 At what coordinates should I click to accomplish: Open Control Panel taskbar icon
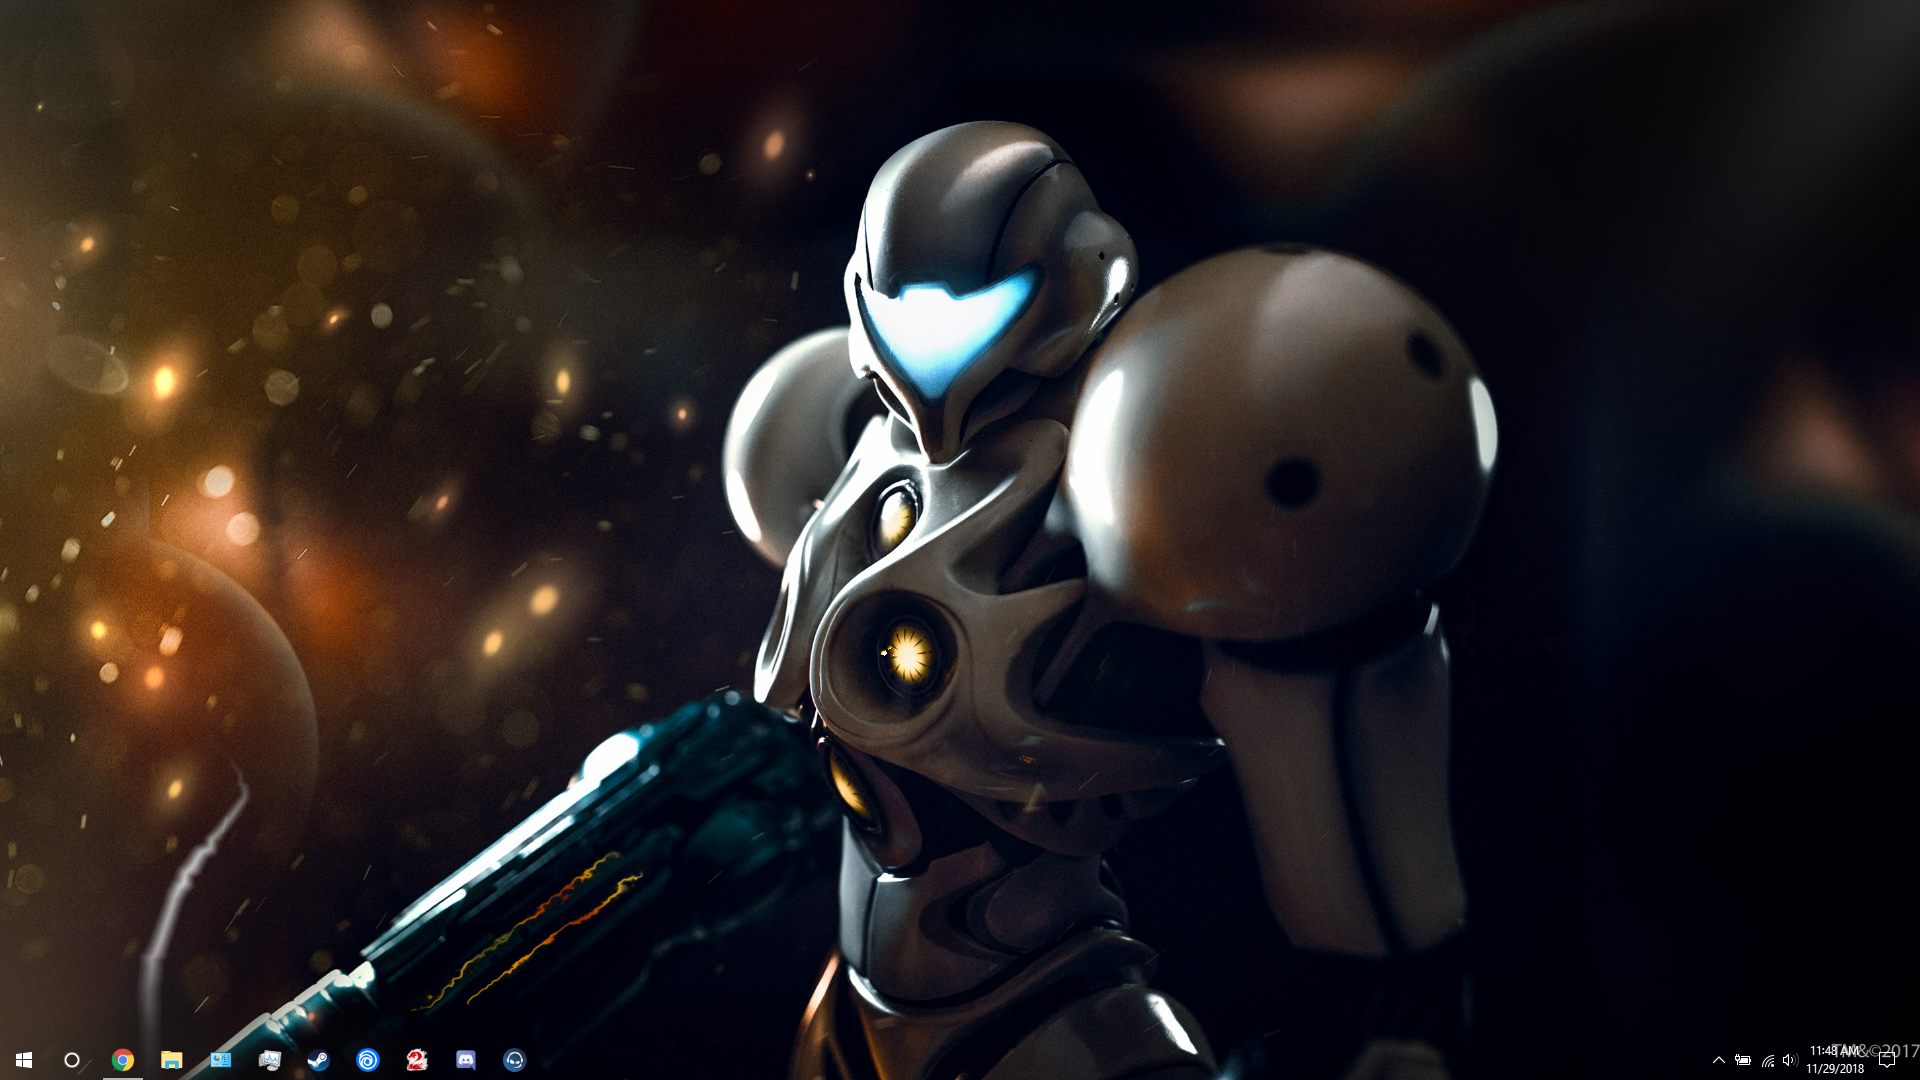(221, 1060)
